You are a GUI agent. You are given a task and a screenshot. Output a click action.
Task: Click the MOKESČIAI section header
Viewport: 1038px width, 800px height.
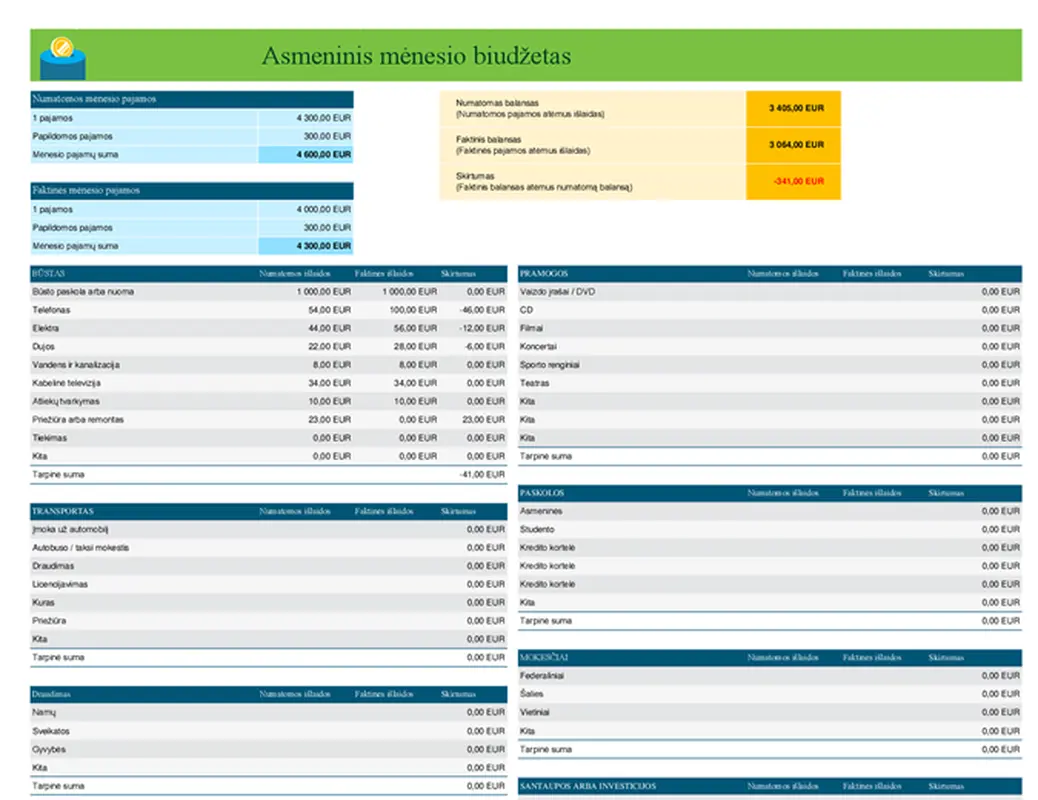pos(545,658)
